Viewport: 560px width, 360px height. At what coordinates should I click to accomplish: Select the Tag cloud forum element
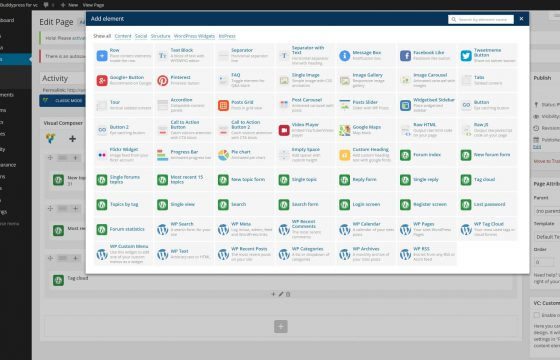coord(488,180)
